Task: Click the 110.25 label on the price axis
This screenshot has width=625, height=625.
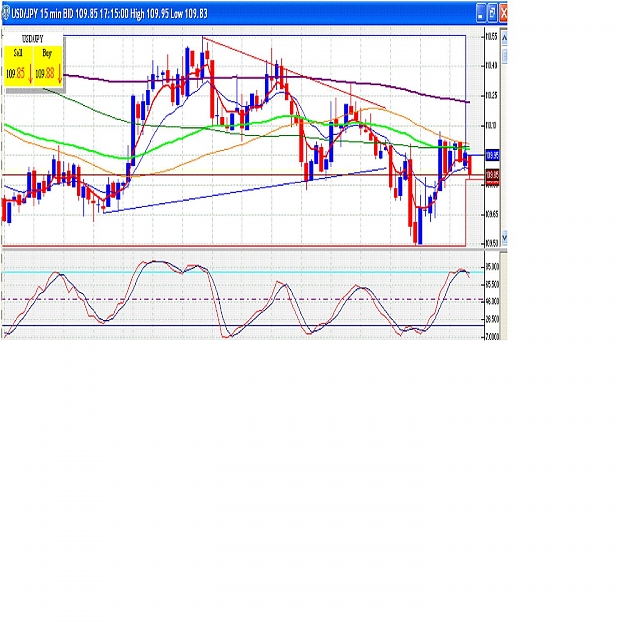Action: point(491,95)
